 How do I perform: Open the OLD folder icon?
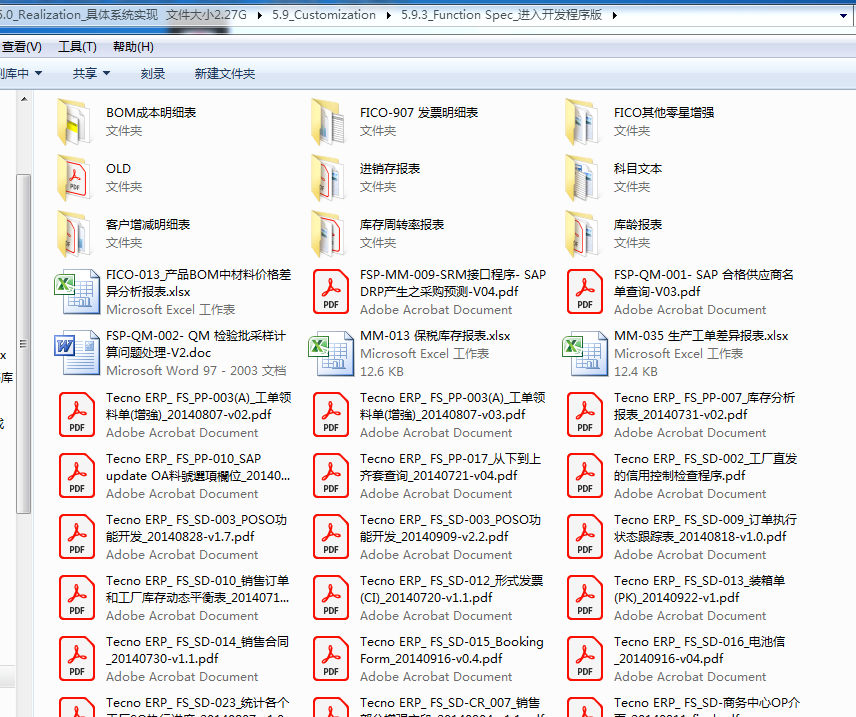[74, 178]
